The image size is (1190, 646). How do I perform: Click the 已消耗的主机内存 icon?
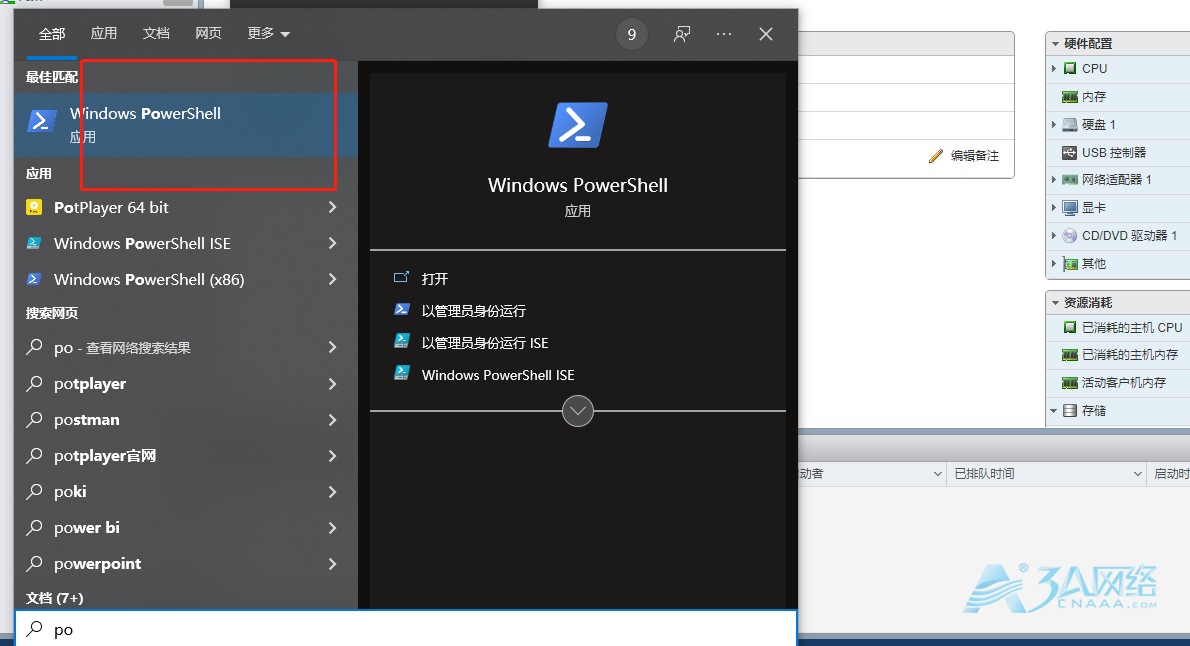pyautogui.click(x=1070, y=355)
